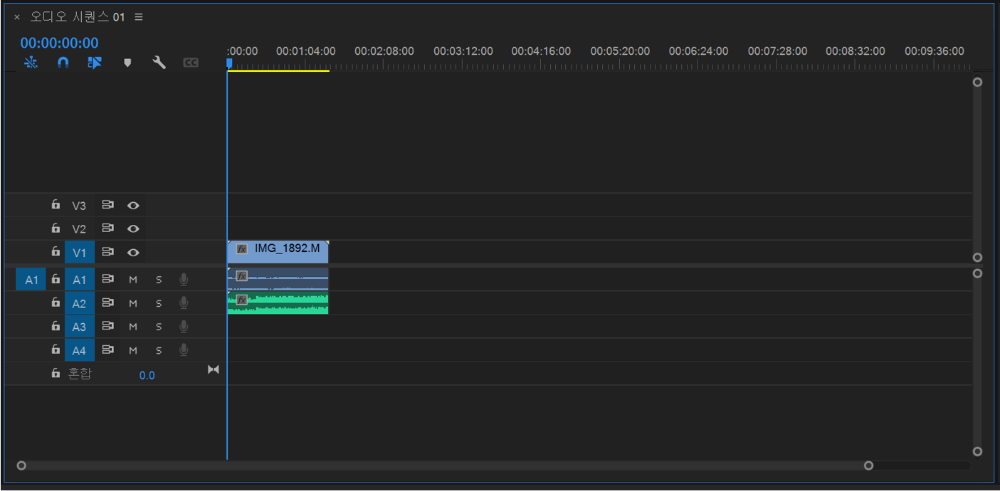Screen dimensions: 1000x491
Task: Solo track A1
Action: [159, 279]
